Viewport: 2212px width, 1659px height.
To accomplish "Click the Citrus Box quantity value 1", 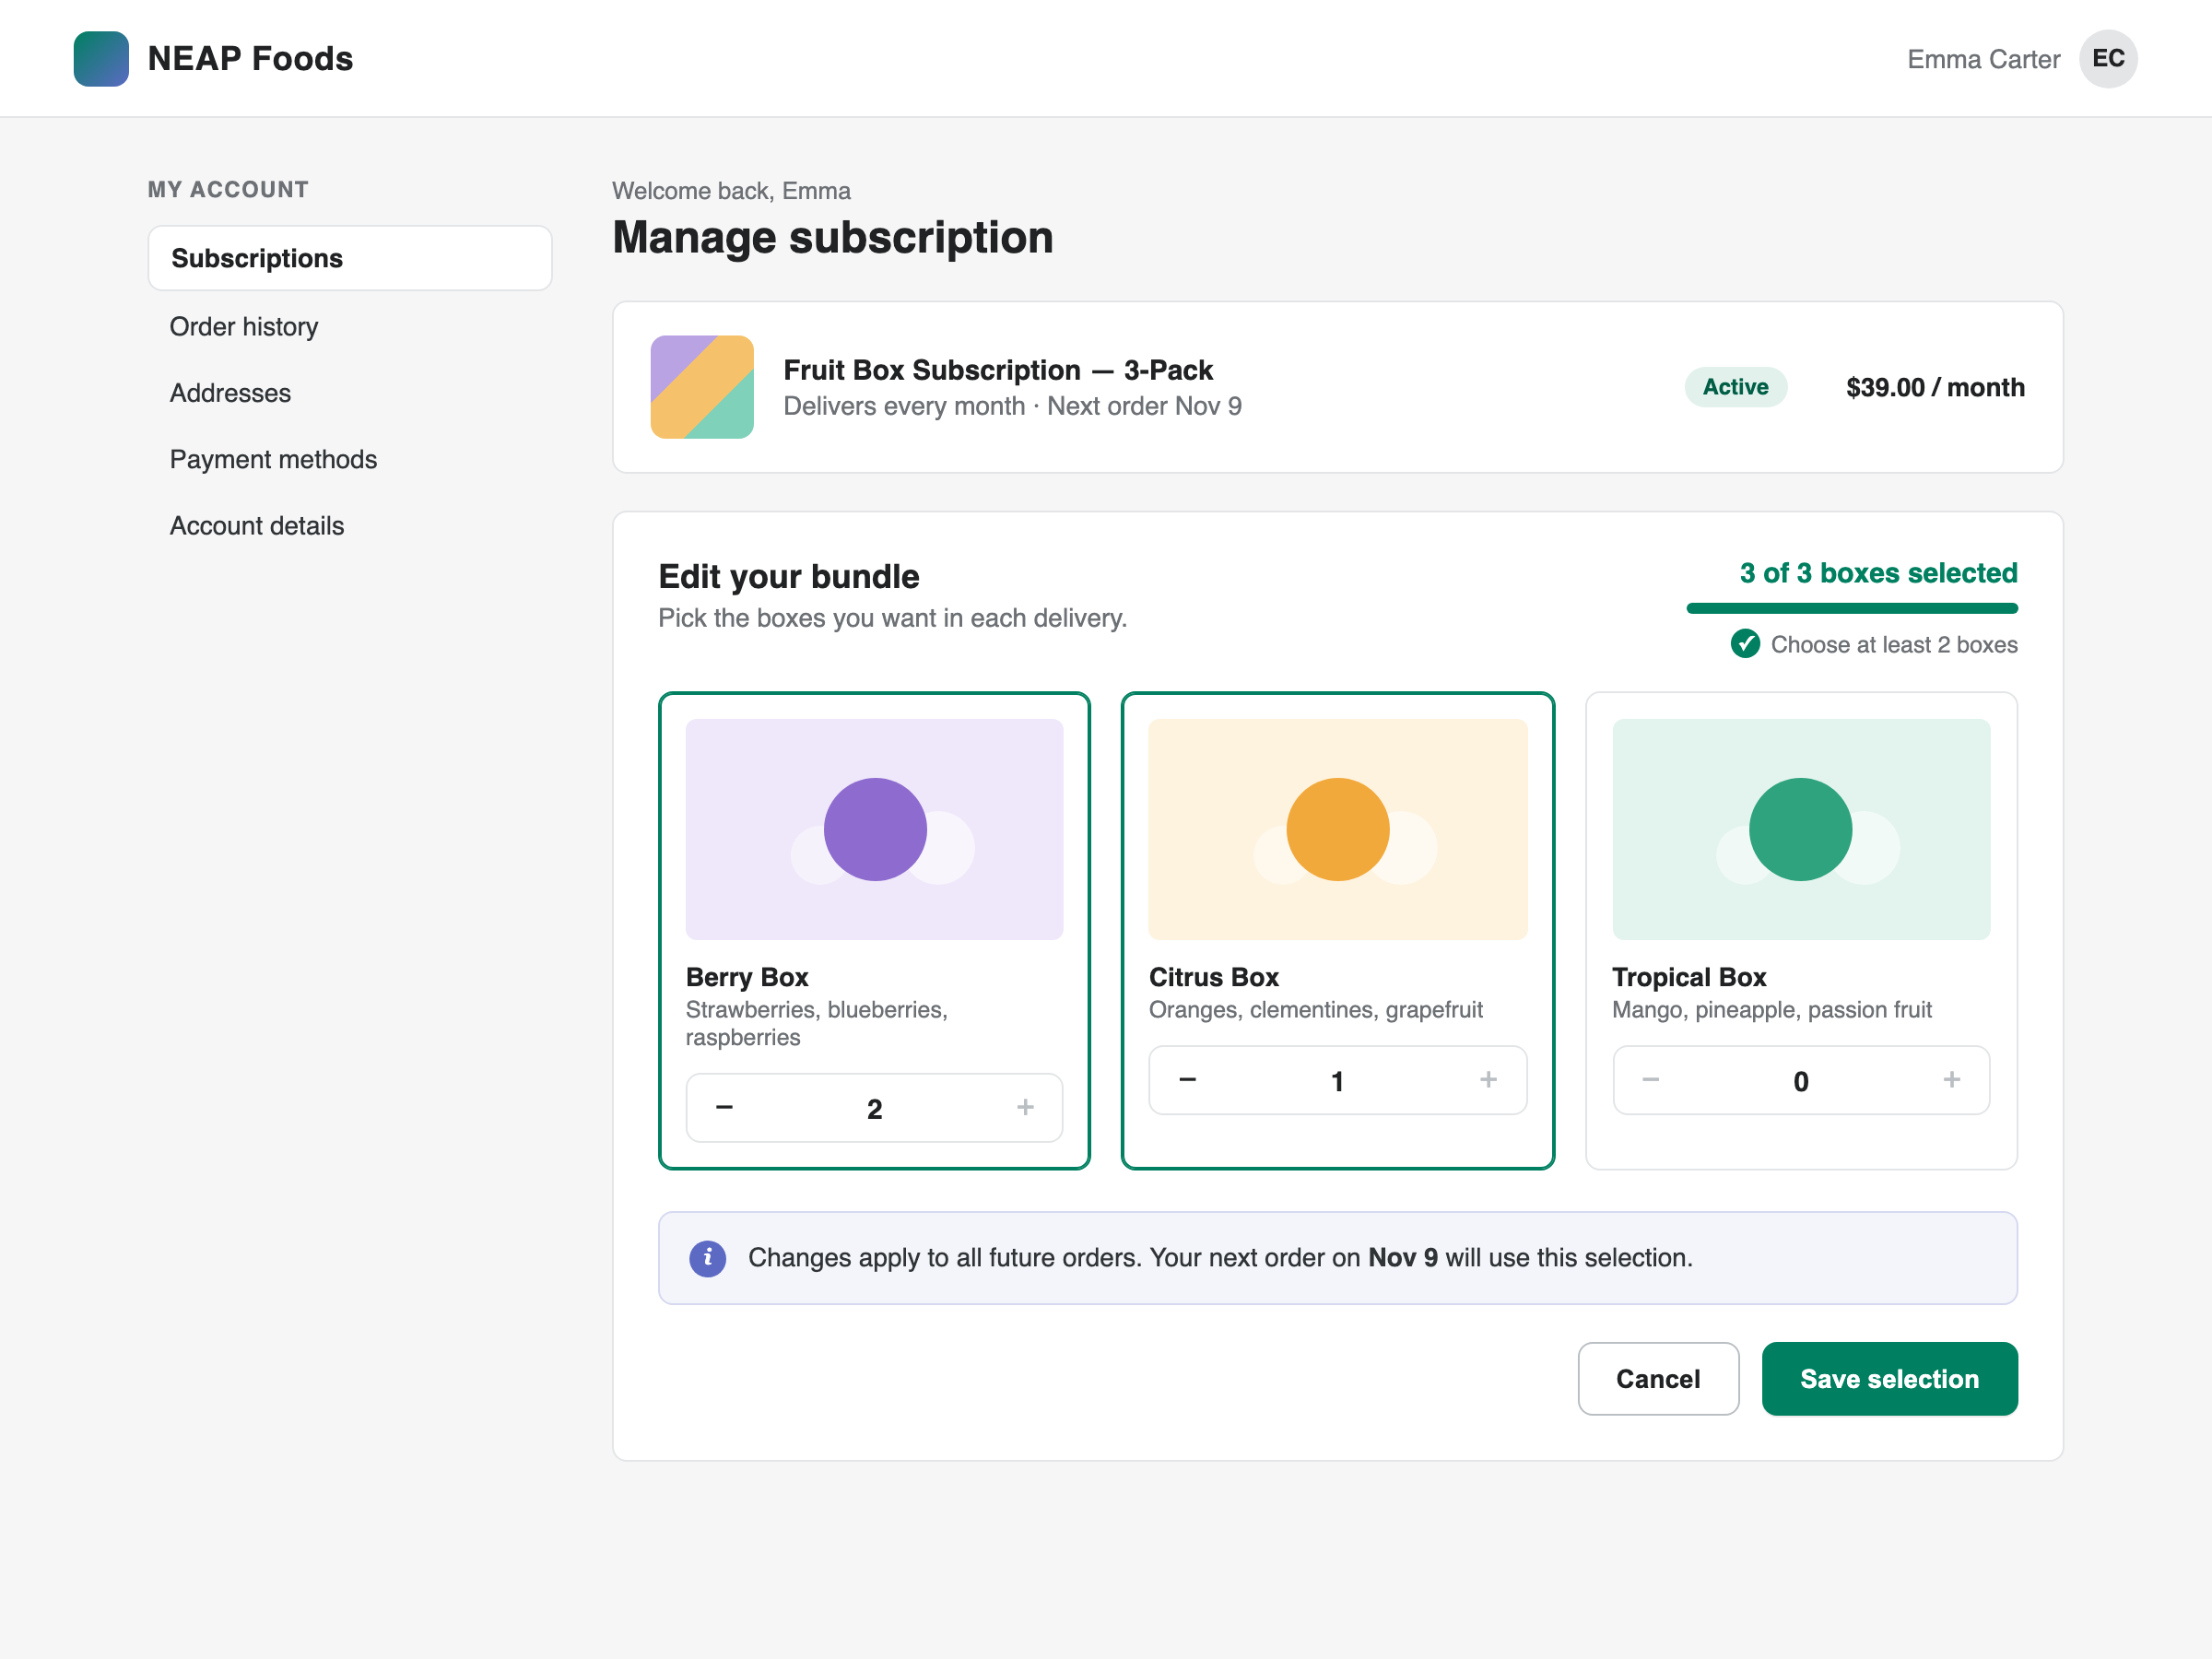I will coord(1338,1081).
